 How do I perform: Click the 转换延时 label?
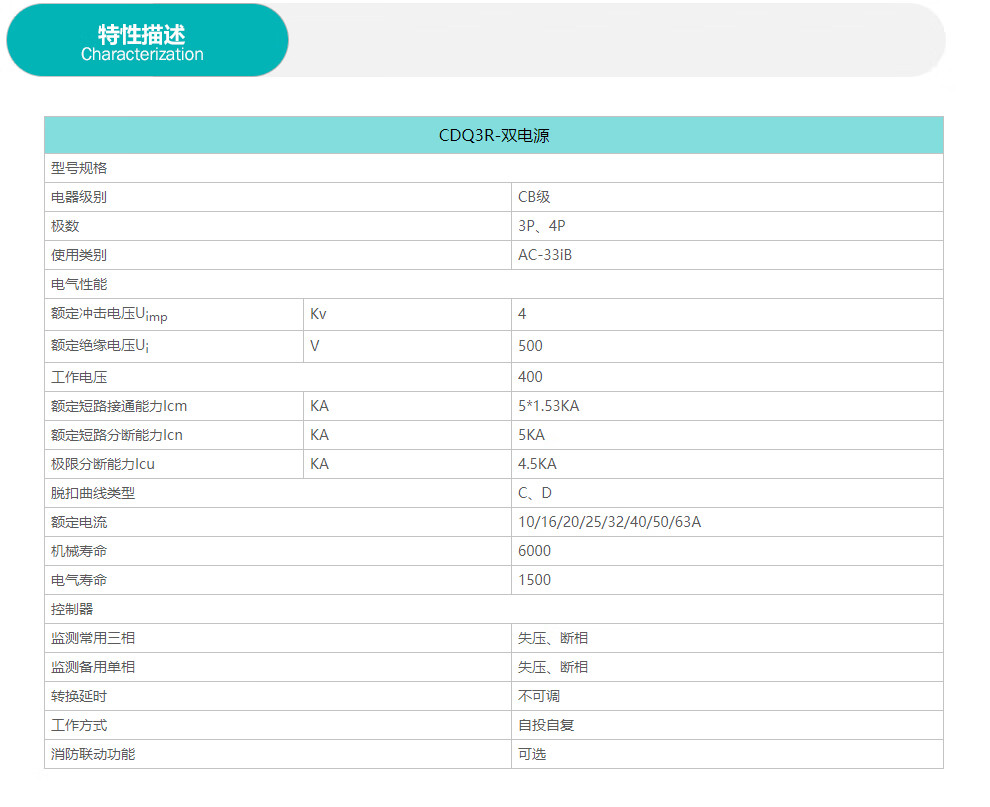coord(79,696)
